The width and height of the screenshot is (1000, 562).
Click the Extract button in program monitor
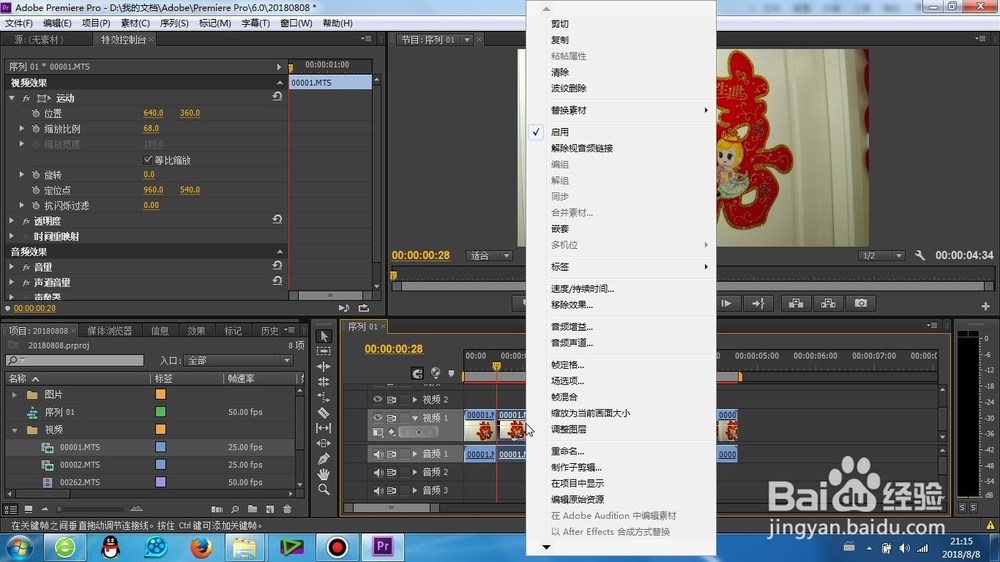[x=828, y=304]
